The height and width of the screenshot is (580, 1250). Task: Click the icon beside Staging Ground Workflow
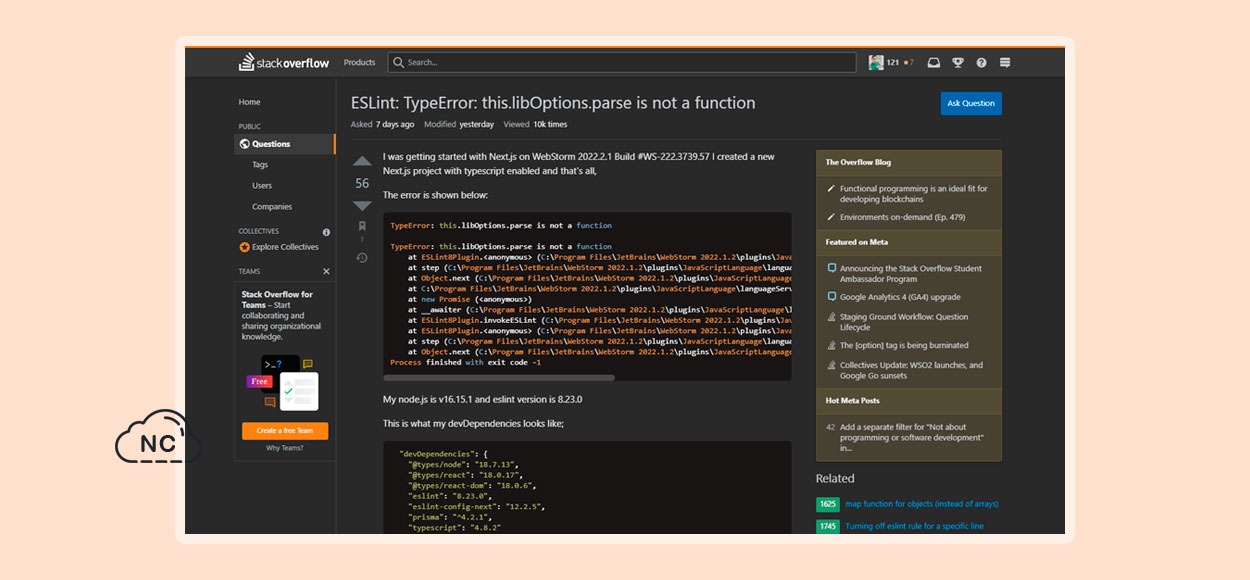coord(831,317)
